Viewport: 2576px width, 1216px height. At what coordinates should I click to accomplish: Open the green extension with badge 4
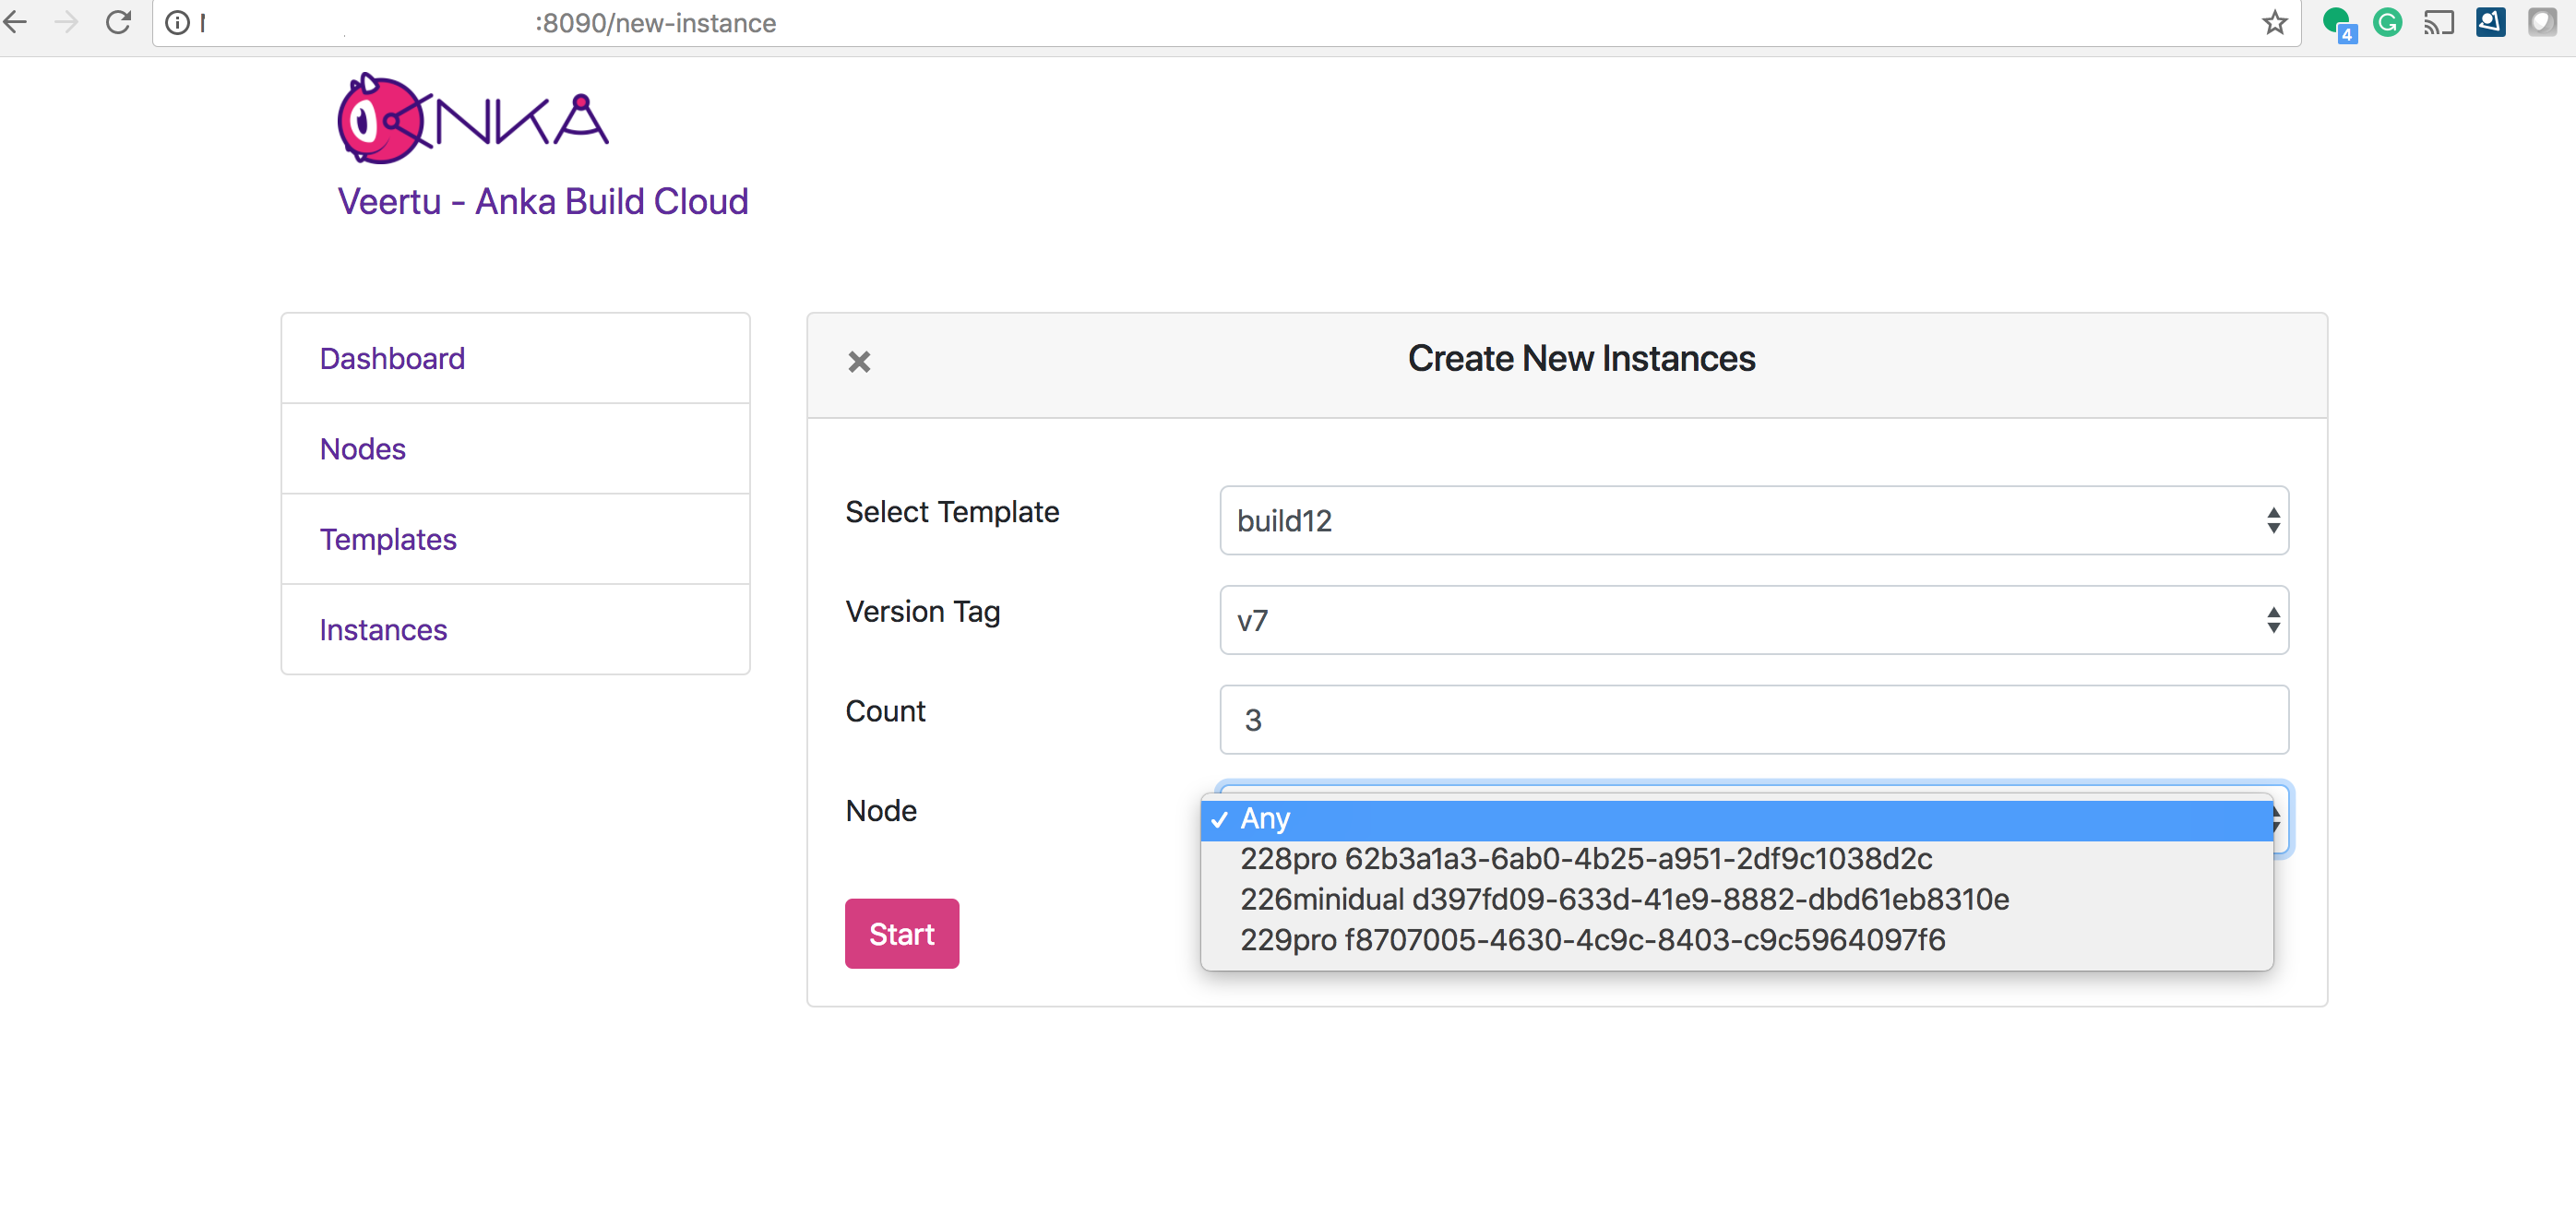click(2337, 22)
